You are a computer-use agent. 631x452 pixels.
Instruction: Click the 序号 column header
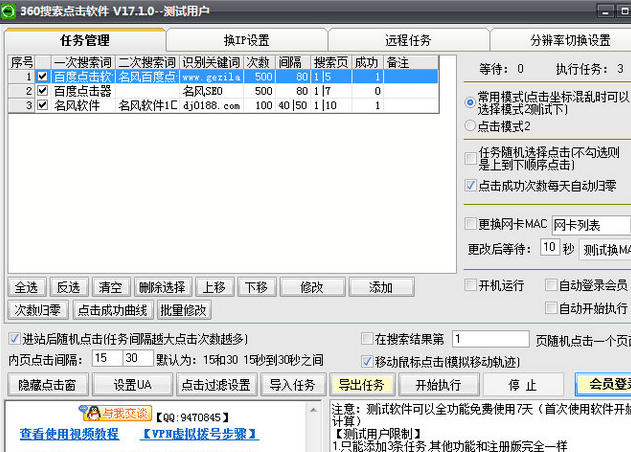tap(22, 62)
